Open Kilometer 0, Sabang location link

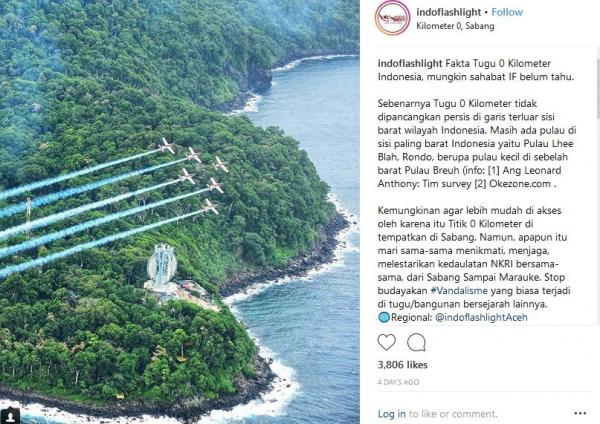tap(455, 26)
